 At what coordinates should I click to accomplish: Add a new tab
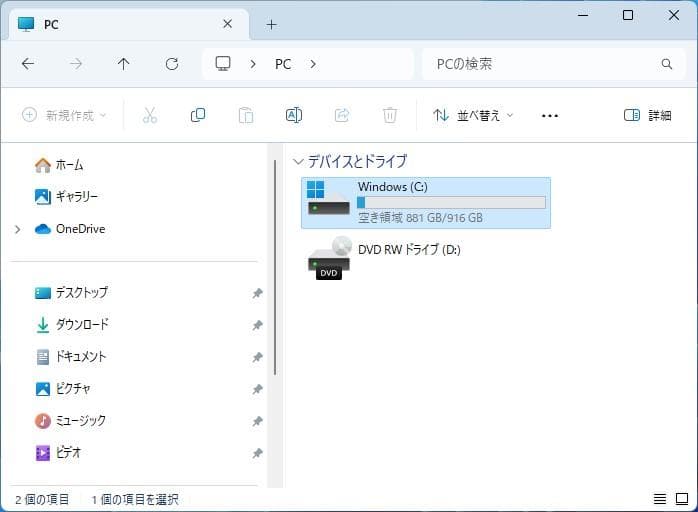pos(271,24)
